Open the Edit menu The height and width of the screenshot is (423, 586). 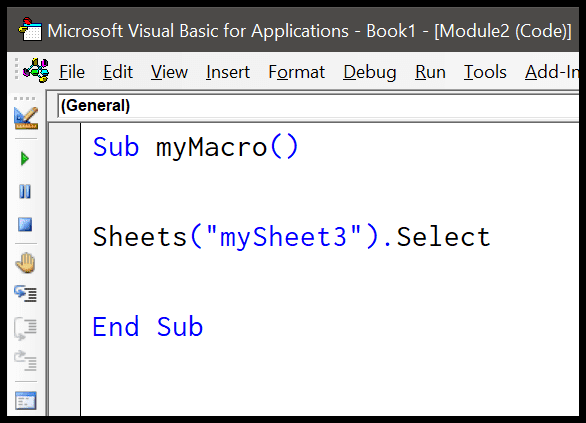click(118, 72)
